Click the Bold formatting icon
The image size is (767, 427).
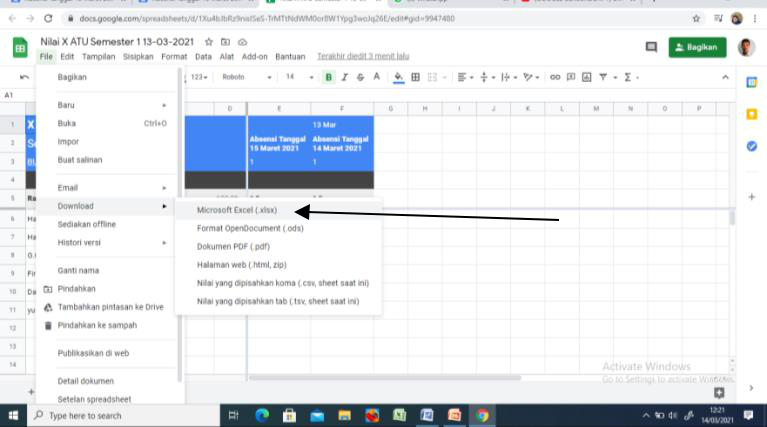coord(328,77)
